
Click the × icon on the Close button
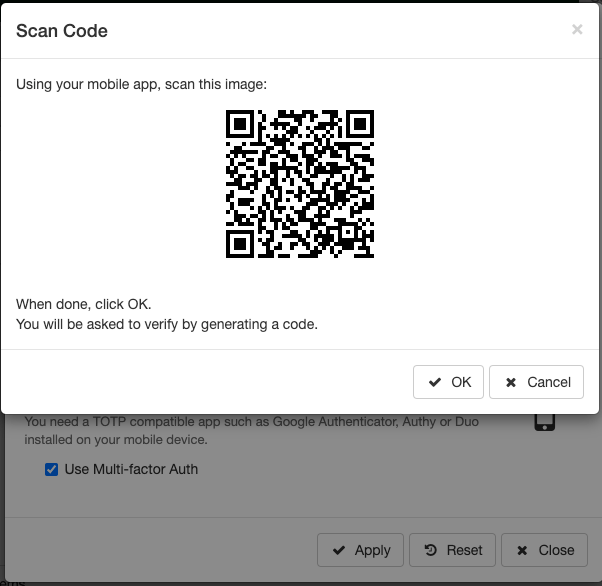[522, 550]
